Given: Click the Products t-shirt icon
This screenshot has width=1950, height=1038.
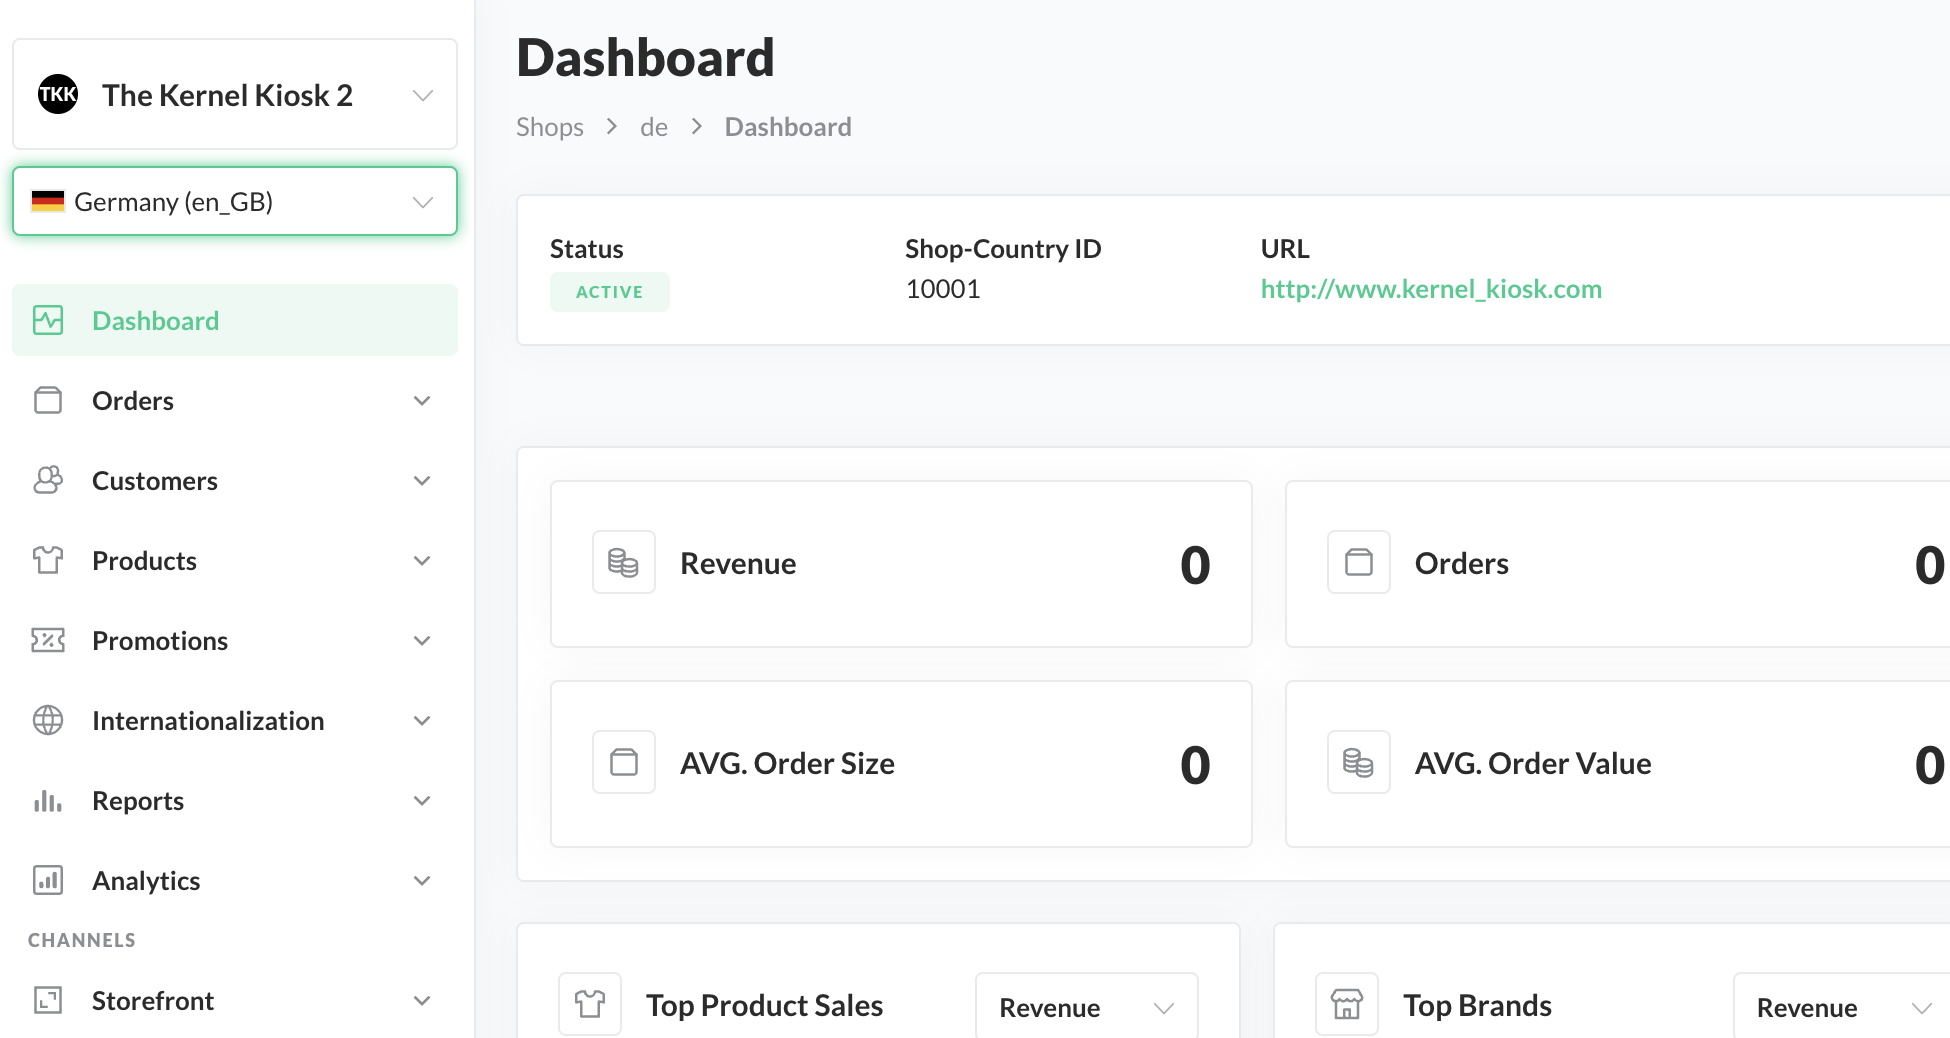Looking at the screenshot, I should tap(48, 560).
